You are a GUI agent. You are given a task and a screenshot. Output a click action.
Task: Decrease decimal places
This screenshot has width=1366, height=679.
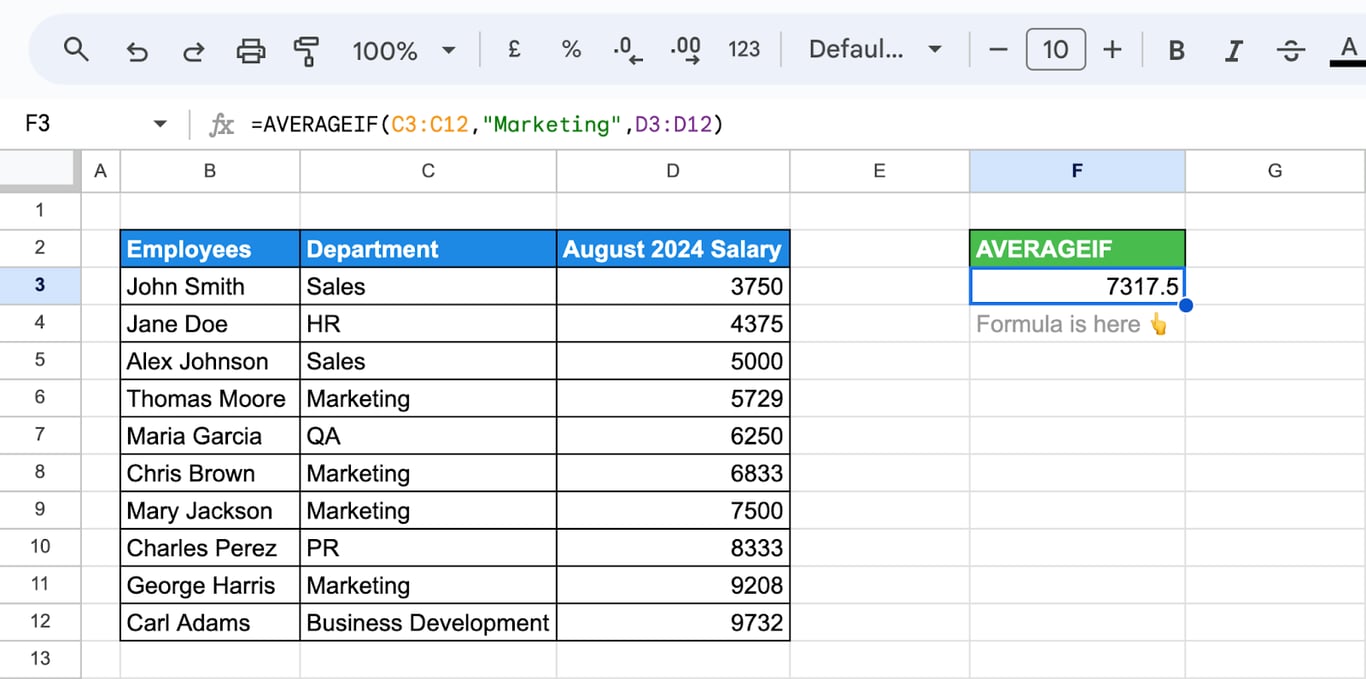[628, 50]
